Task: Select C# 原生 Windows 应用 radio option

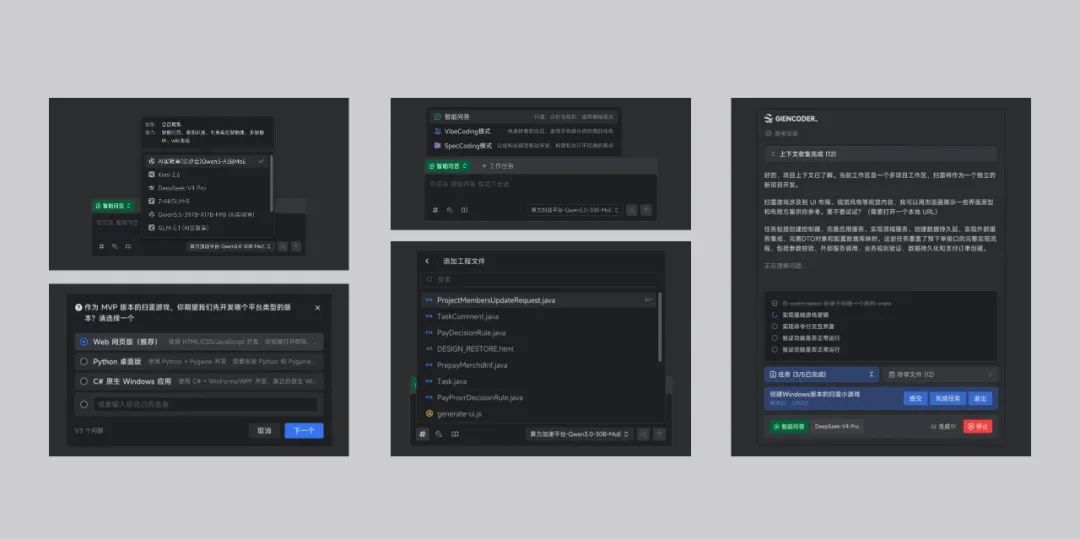Action: click(84, 381)
